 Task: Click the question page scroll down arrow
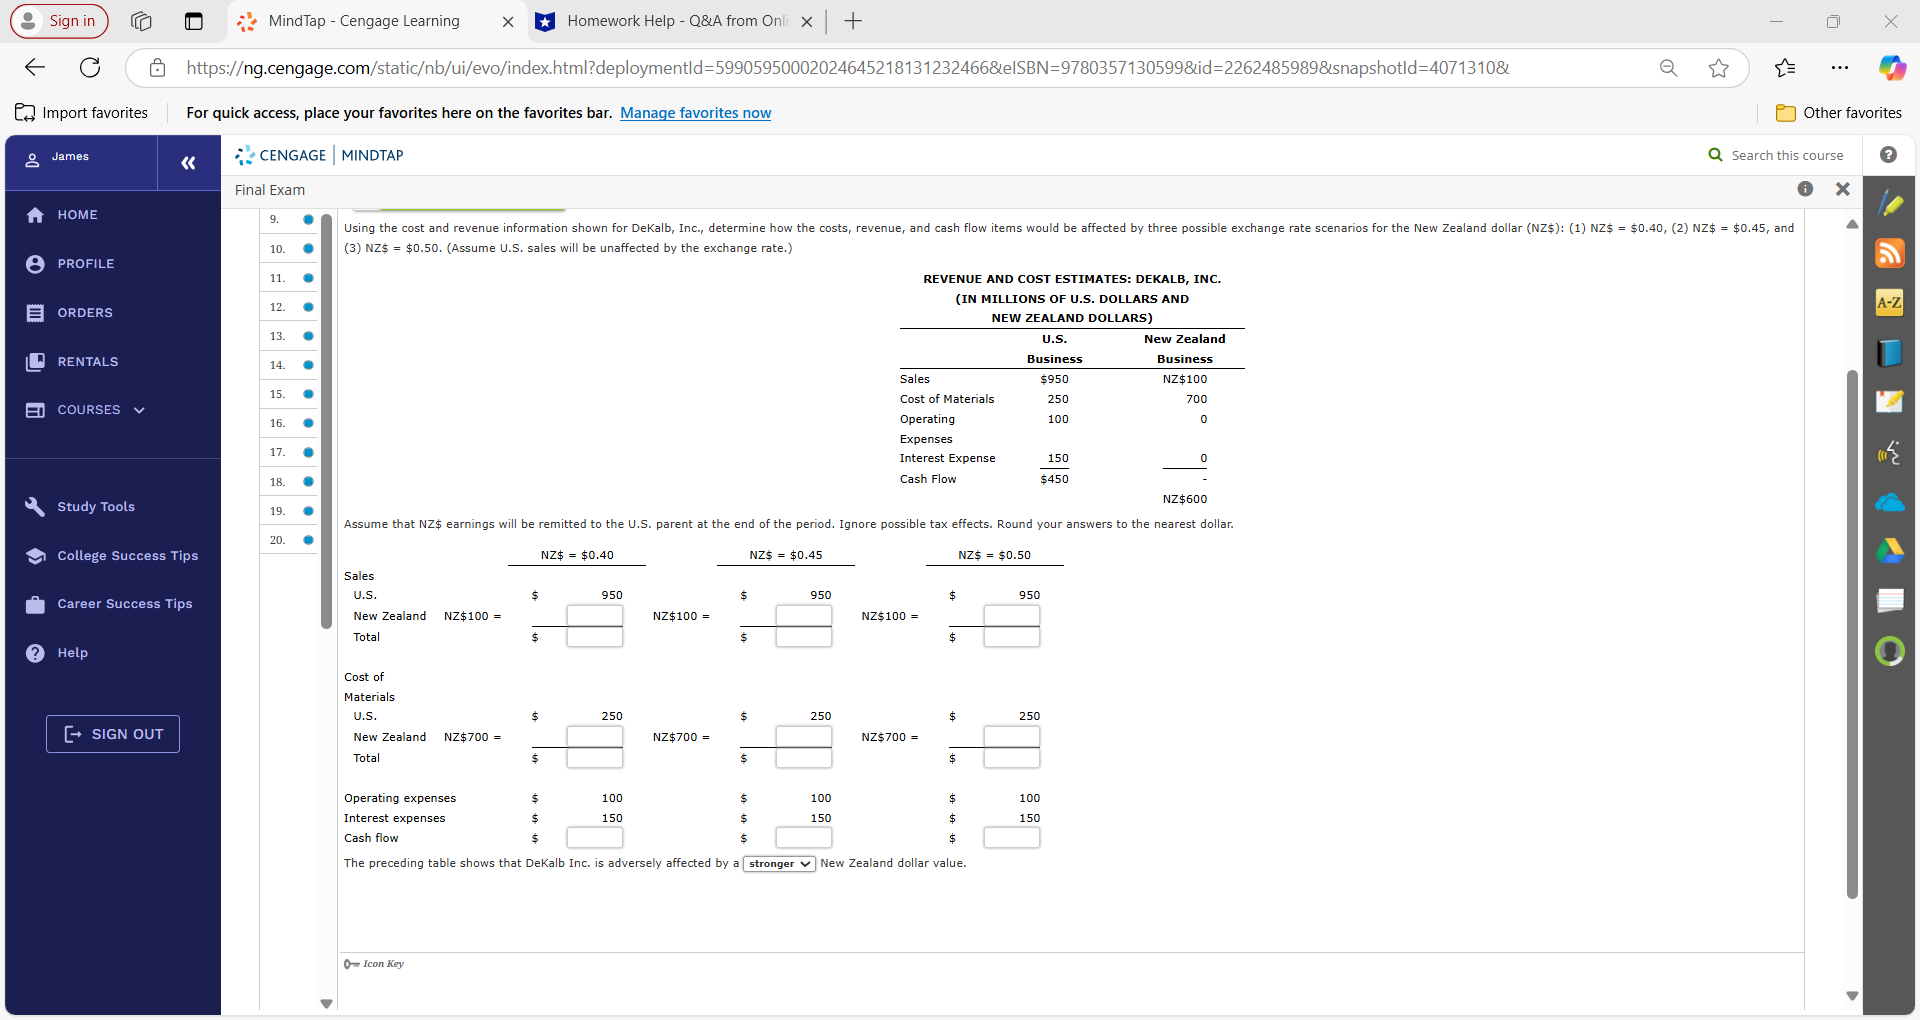pyautogui.click(x=1852, y=996)
